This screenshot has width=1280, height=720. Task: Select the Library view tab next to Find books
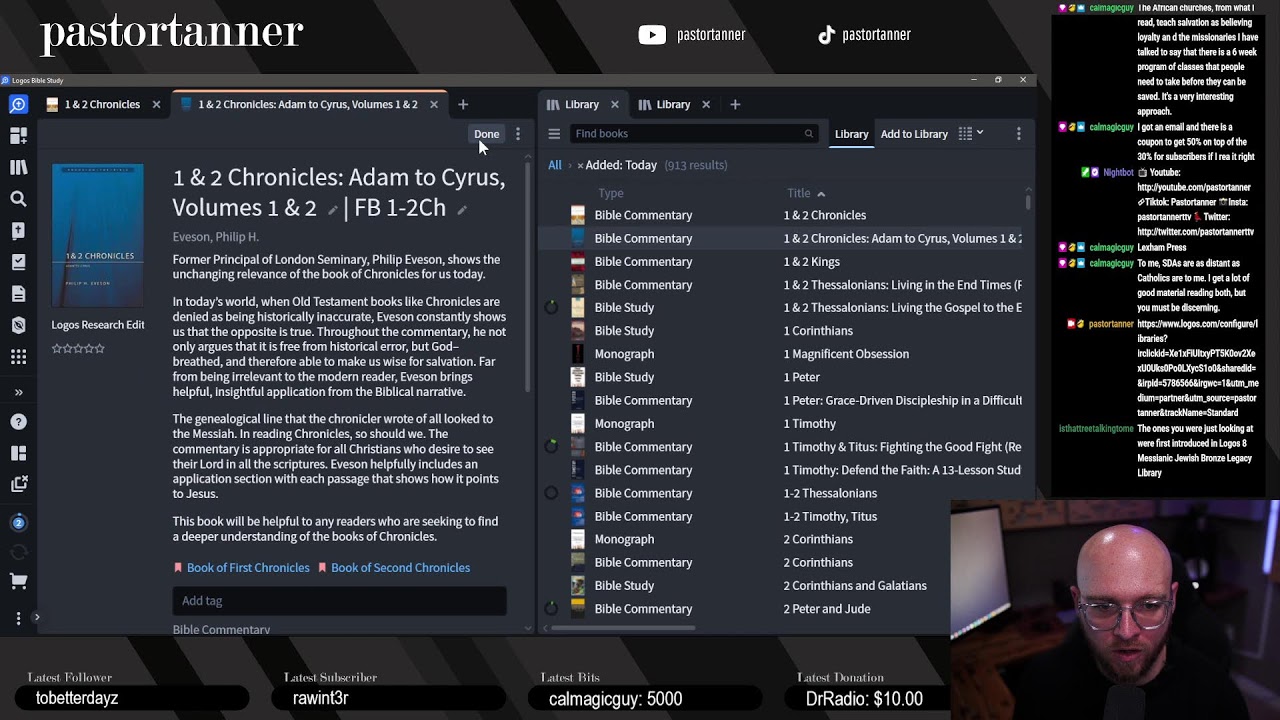pyautogui.click(x=851, y=134)
